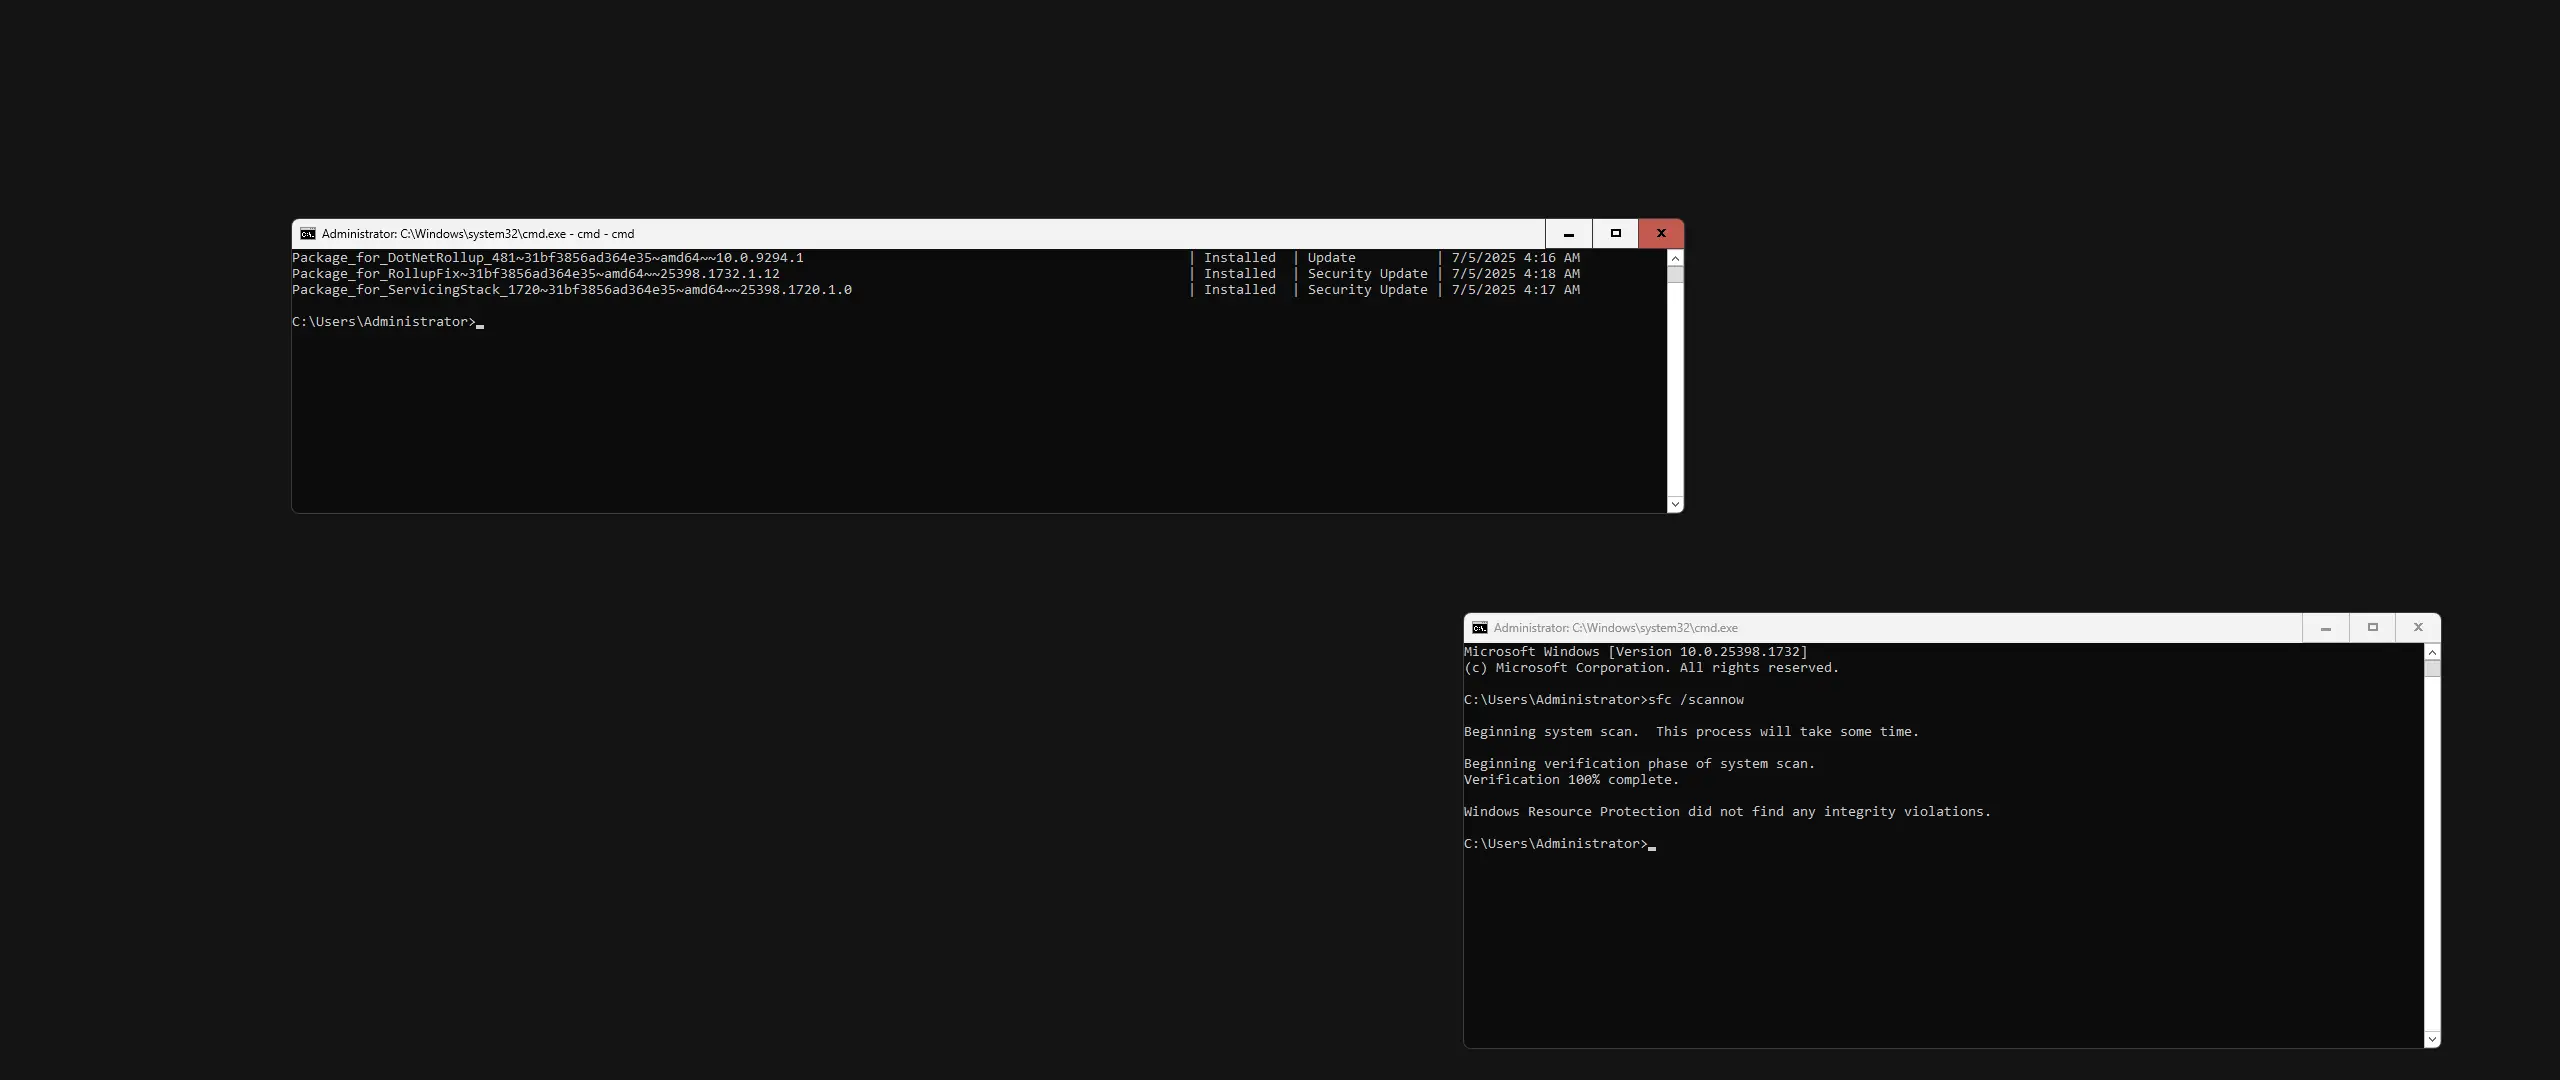Click the Package_for_RollupFix output line
Screen dimensions: 2560x1080
coord(536,274)
